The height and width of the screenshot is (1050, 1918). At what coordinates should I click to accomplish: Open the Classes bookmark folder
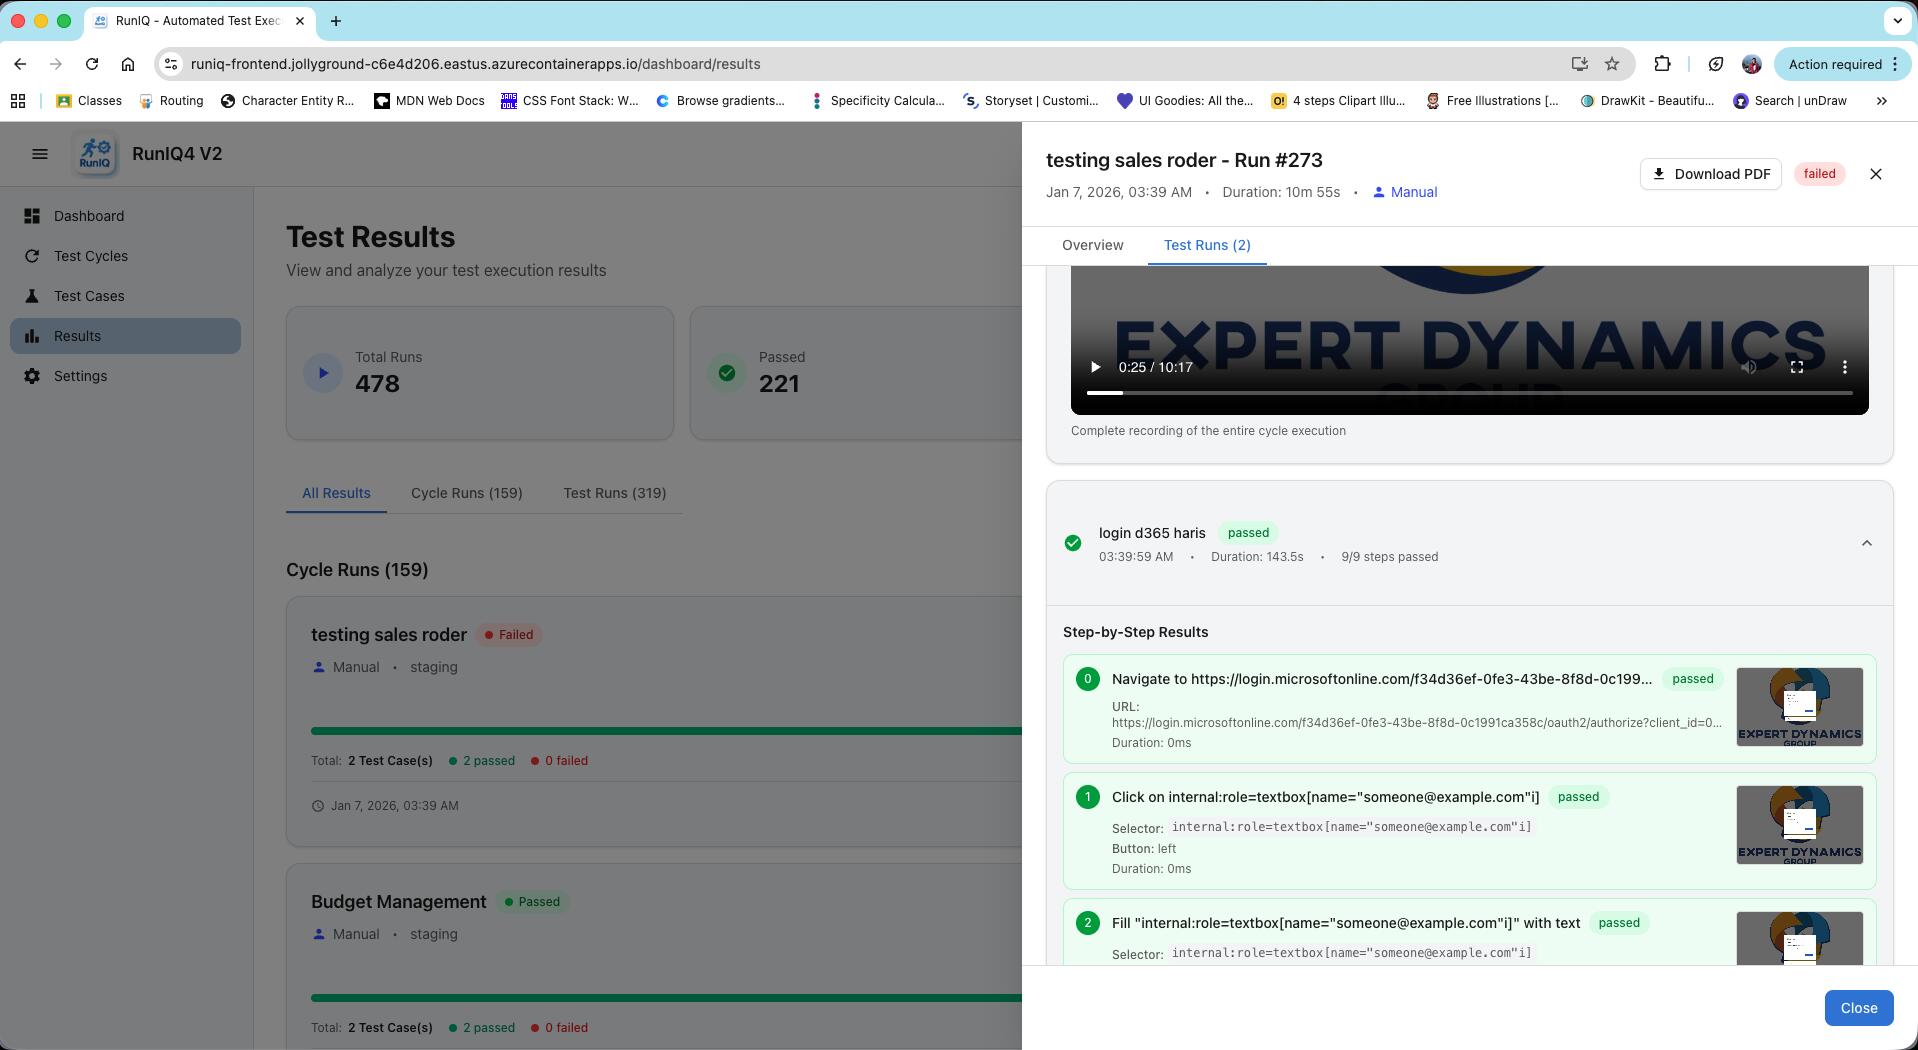(89, 101)
